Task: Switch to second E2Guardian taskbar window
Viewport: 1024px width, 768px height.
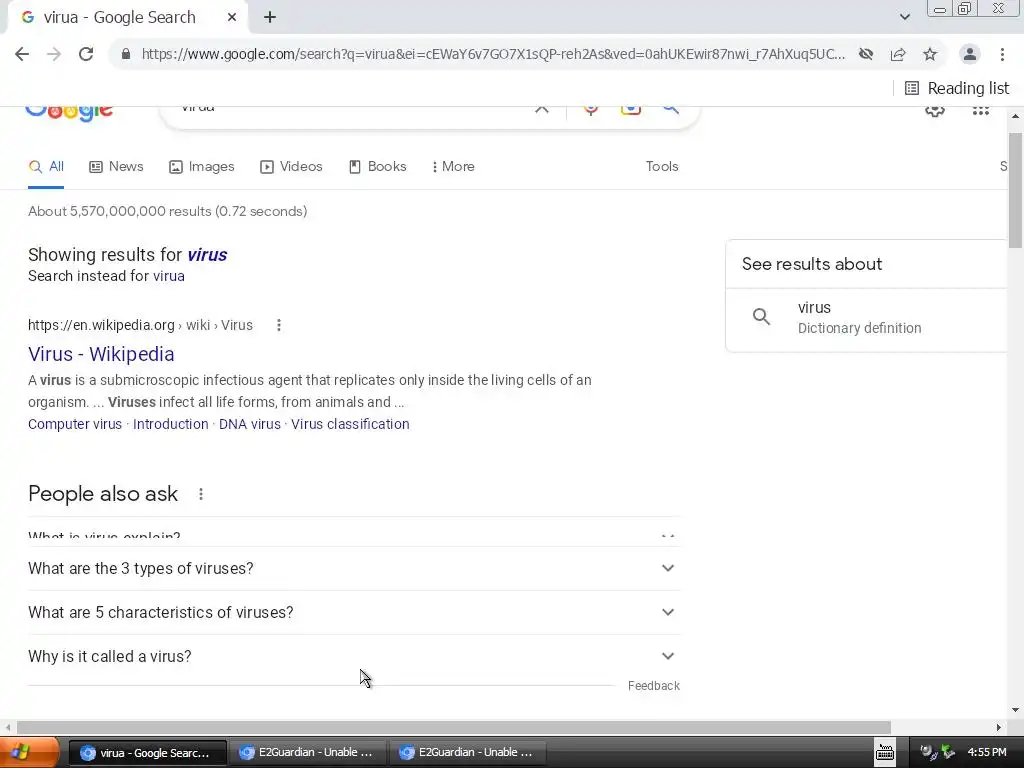Action: 468,753
